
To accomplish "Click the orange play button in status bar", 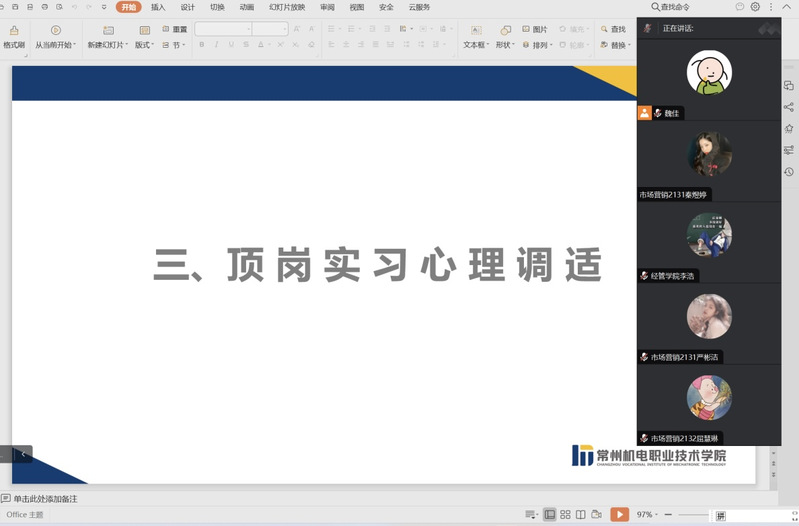I will 620,514.
